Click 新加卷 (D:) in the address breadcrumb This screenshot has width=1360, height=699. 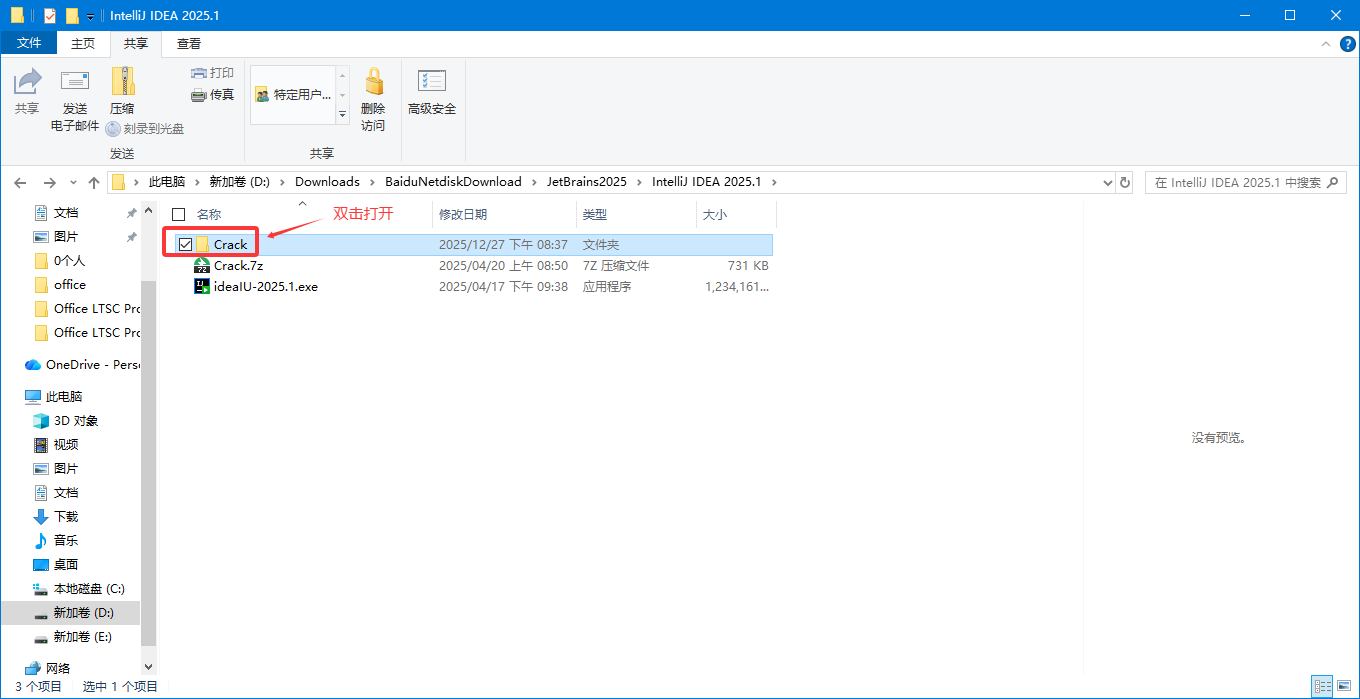pyautogui.click(x=238, y=182)
